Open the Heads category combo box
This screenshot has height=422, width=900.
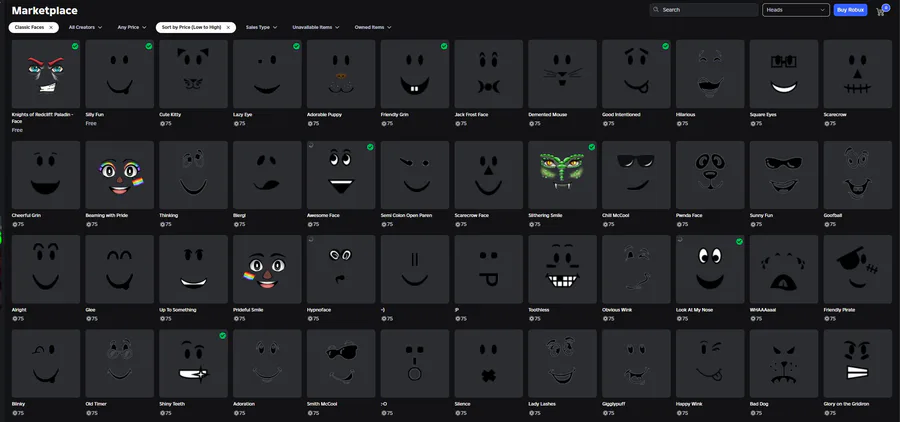click(x=796, y=10)
